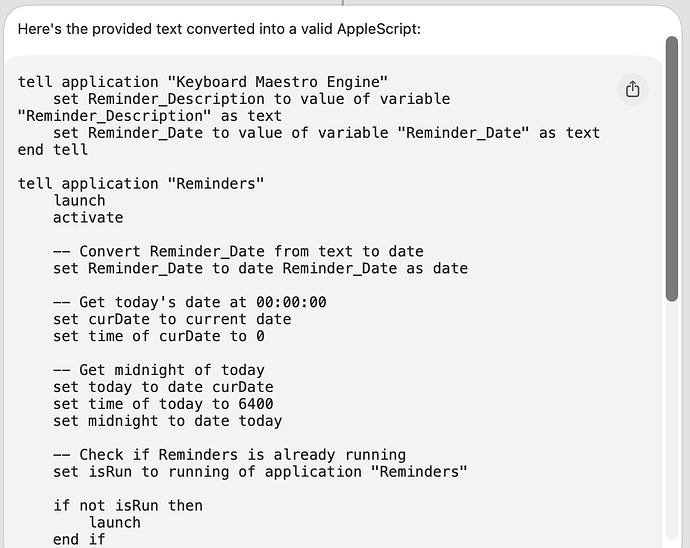Click the 'Get midnight of today' comment
Image resolution: width=690 pixels, height=548 pixels.
tap(159, 370)
